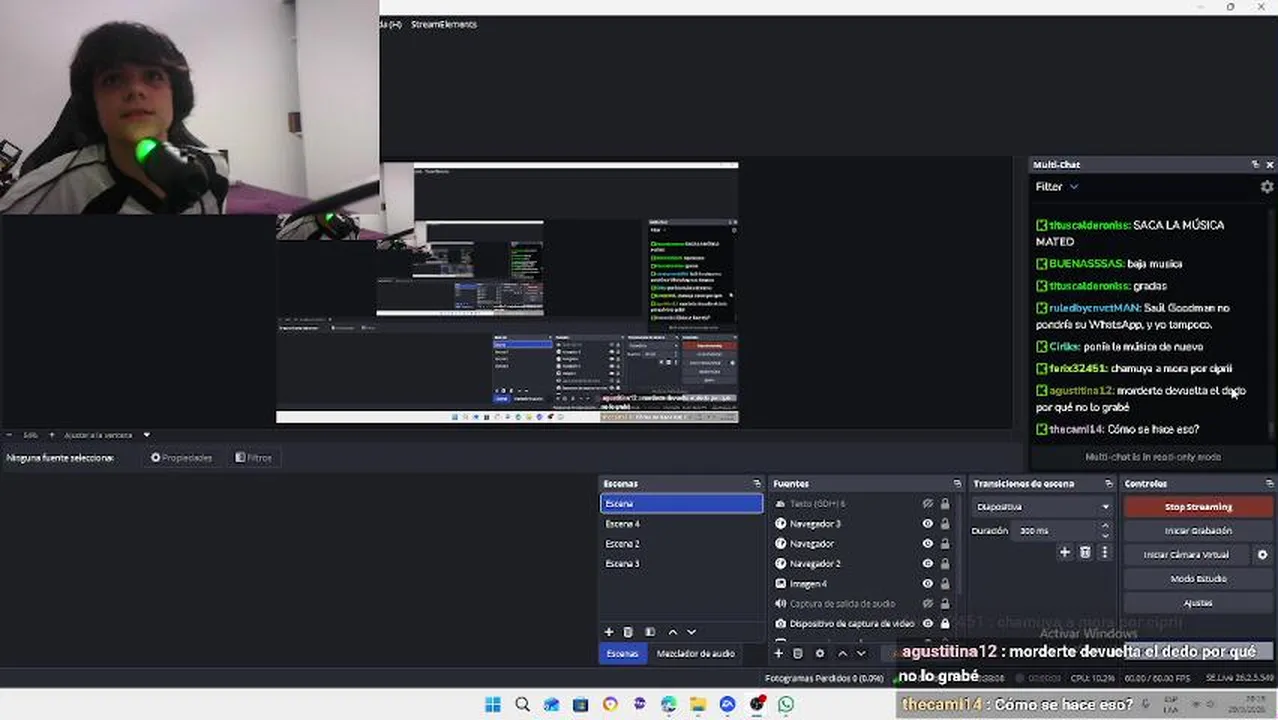Hide the Navegador source eye icon

[927, 544]
